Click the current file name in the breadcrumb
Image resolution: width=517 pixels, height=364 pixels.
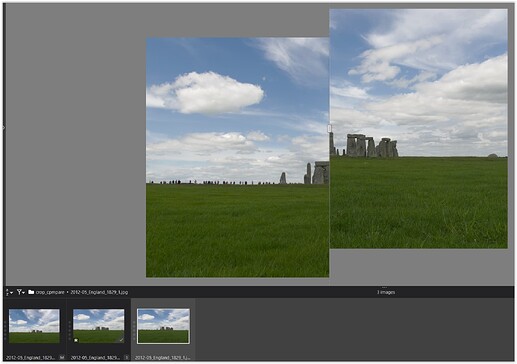coord(99,292)
